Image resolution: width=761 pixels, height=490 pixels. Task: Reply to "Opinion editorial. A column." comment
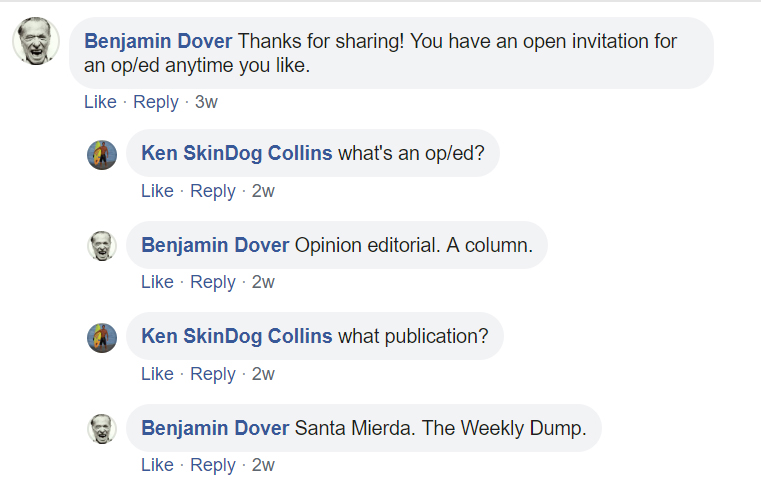[212, 282]
